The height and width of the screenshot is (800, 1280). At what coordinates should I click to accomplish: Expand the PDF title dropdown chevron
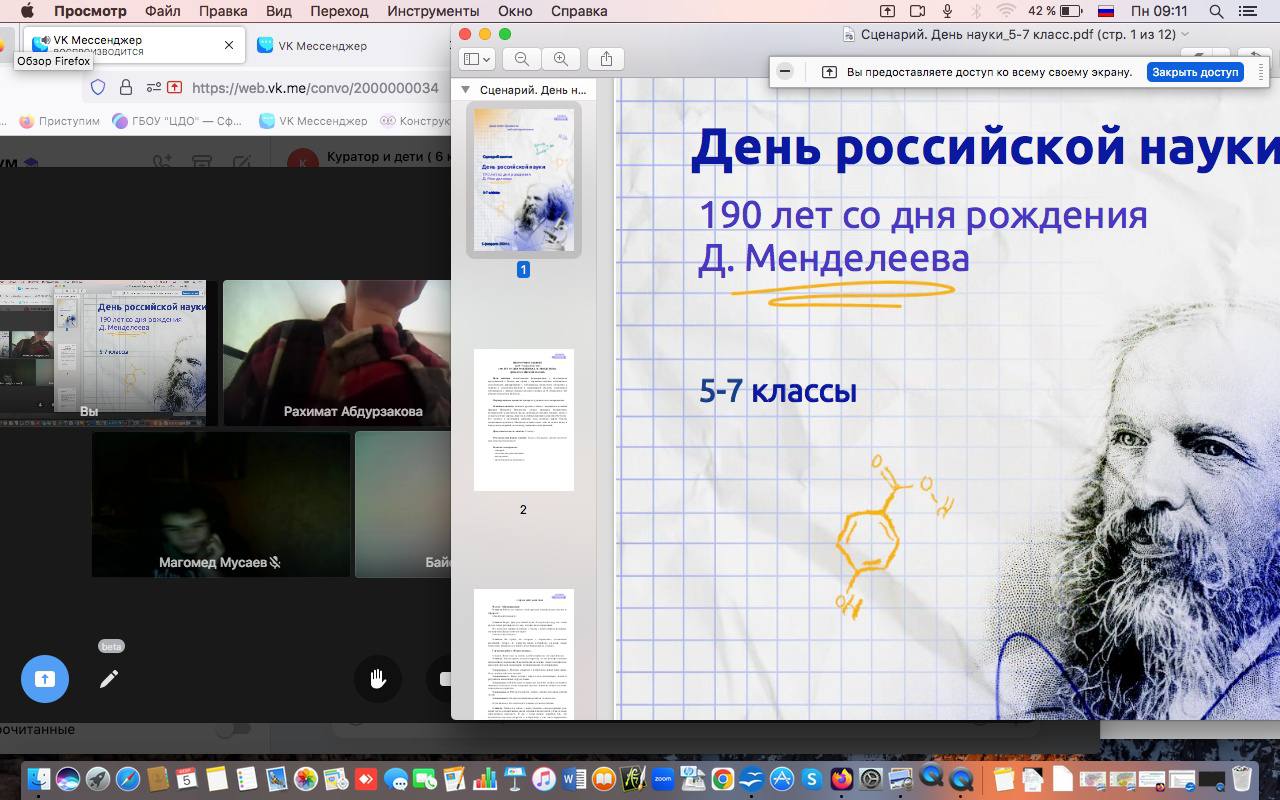point(1186,34)
